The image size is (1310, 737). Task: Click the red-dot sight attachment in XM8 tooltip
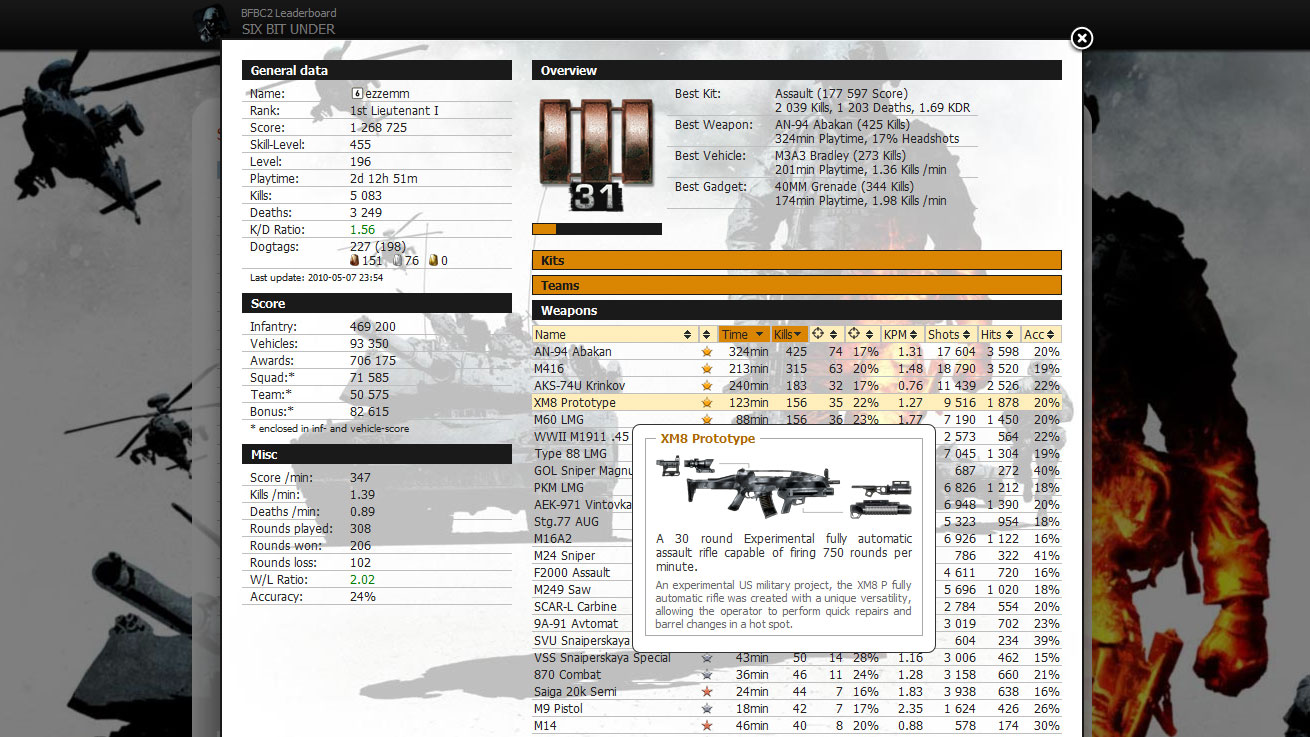point(667,465)
